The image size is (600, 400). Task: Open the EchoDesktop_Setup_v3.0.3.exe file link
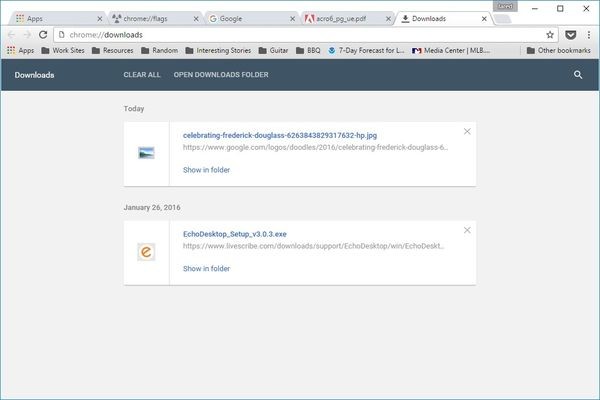[x=235, y=233]
